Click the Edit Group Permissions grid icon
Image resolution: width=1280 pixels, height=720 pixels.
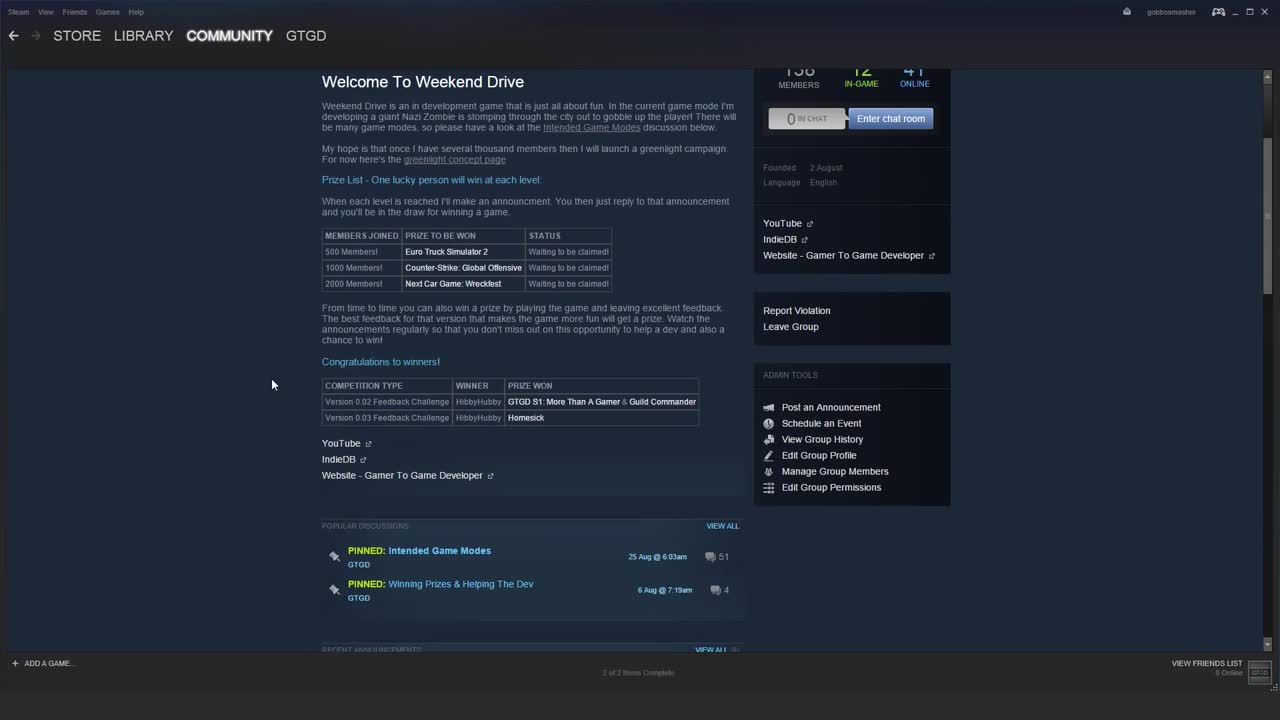pos(768,487)
